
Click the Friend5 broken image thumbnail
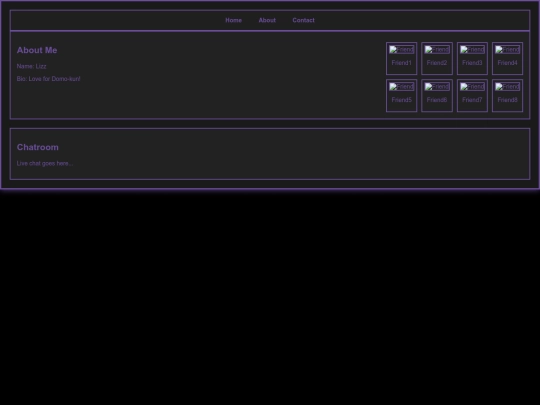pos(402,87)
